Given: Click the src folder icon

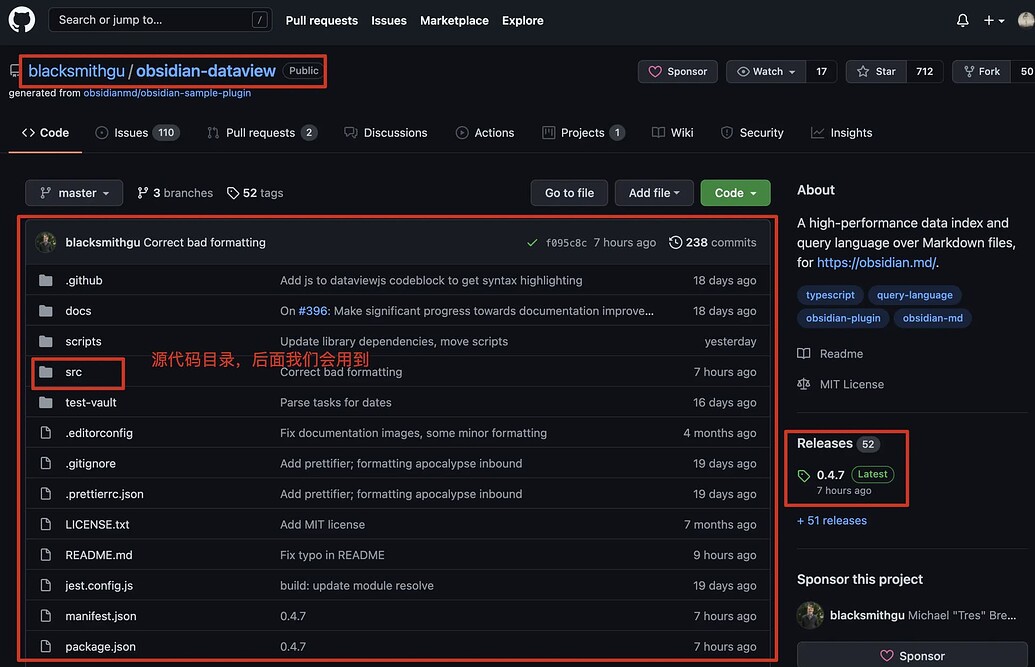Looking at the screenshot, I should point(45,372).
